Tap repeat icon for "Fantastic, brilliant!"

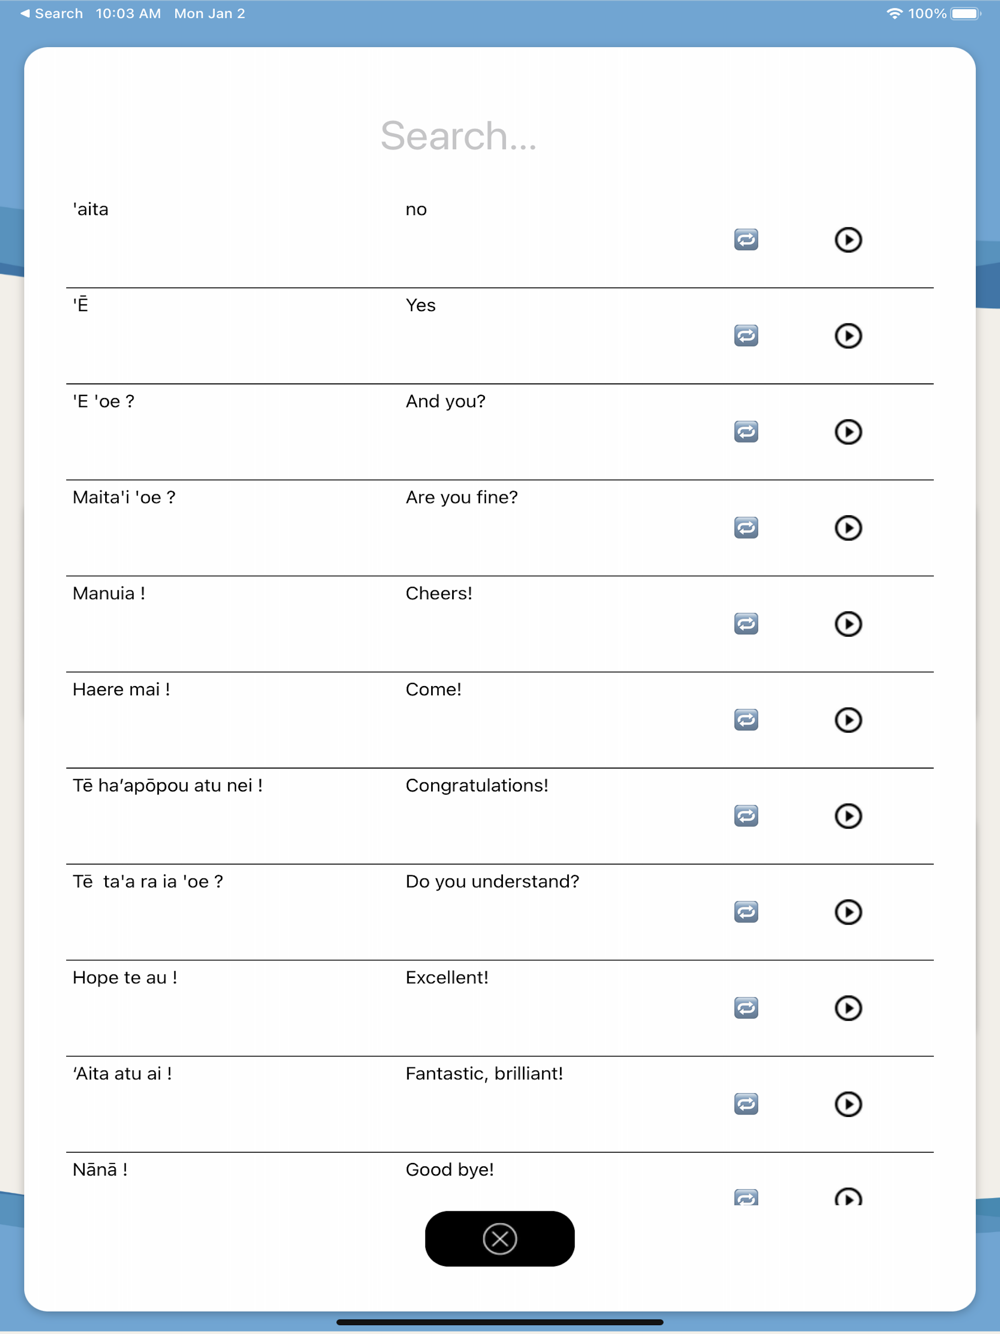tap(746, 1104)
